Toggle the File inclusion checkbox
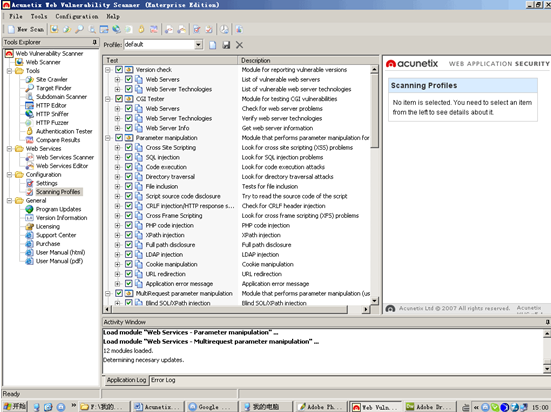This screenshot has width=551, height=412. point(129,186)
